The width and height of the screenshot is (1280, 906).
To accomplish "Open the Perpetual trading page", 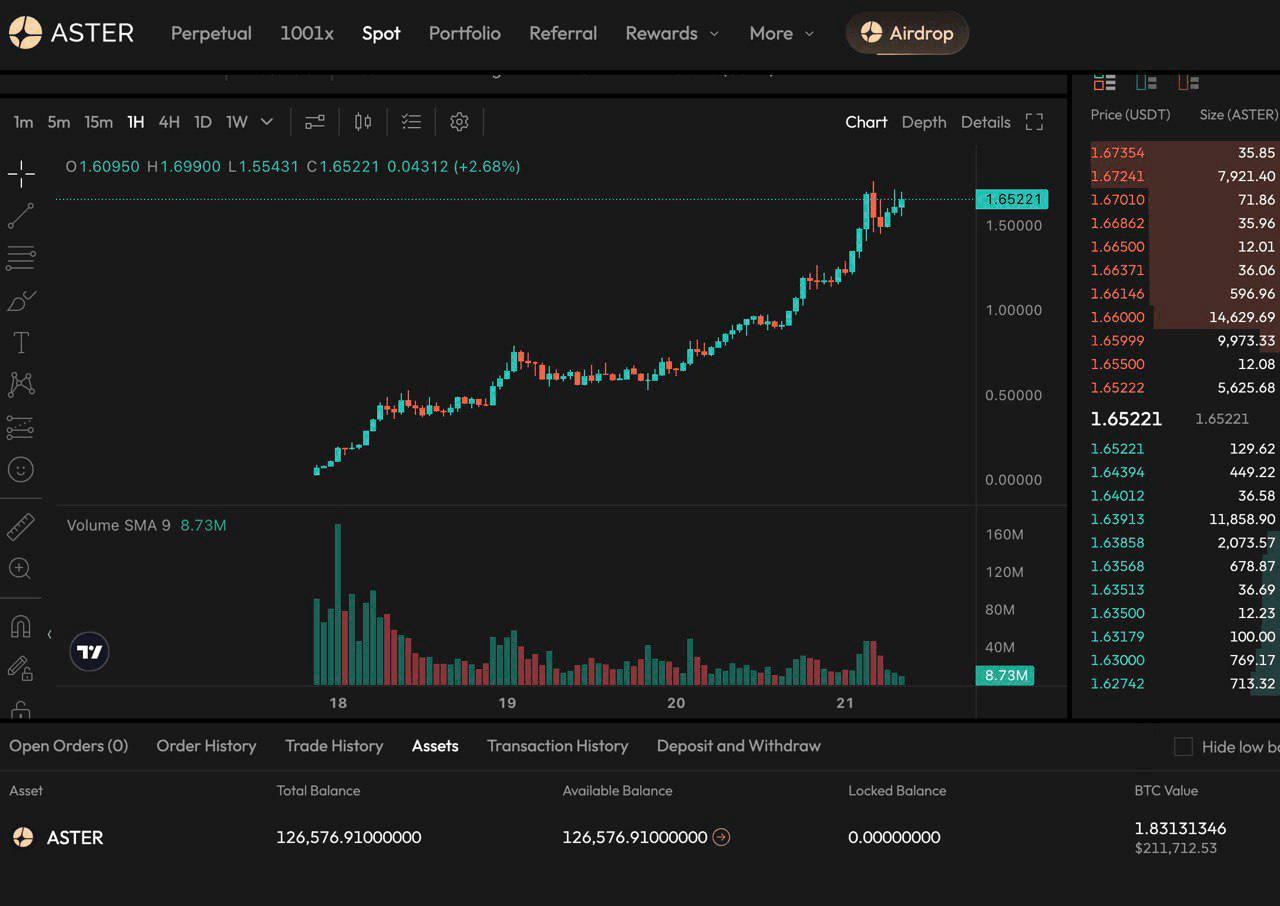I will pos(211,33).
